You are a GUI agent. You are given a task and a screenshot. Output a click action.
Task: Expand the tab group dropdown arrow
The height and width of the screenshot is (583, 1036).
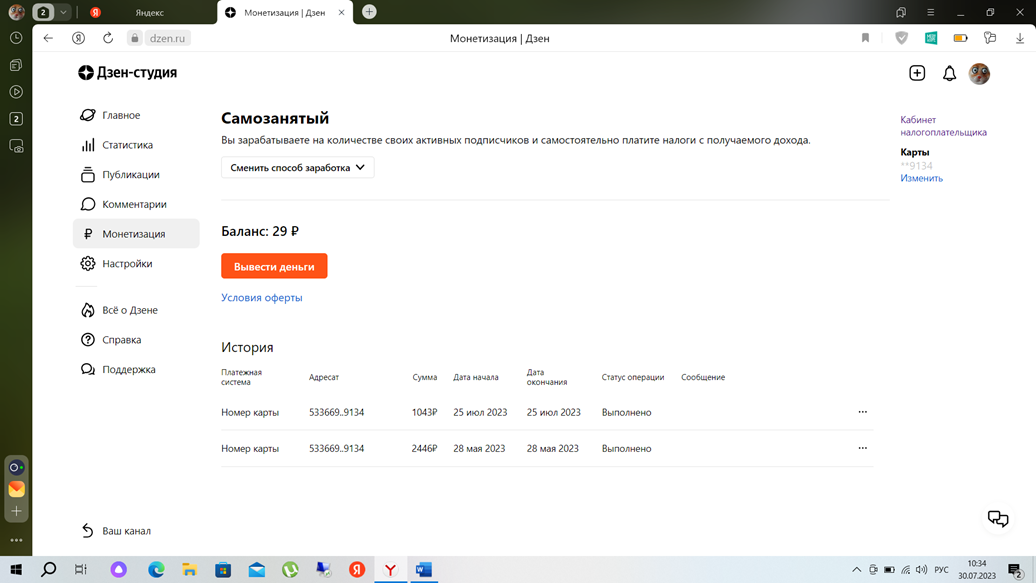coord(63,12)
